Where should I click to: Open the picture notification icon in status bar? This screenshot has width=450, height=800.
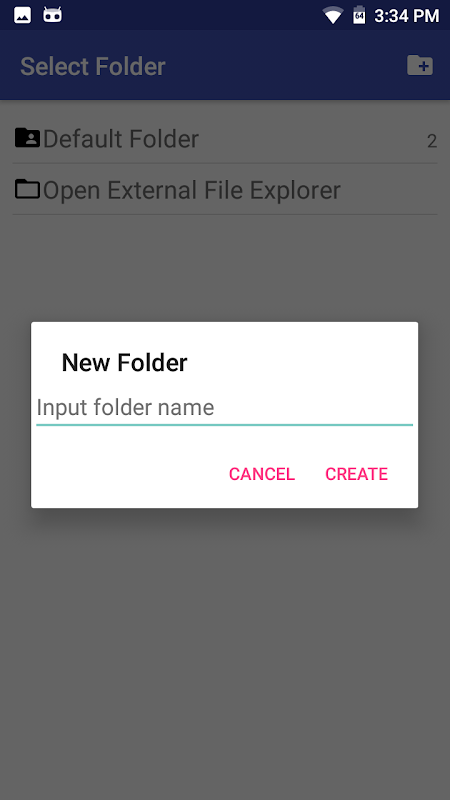(x=22, y=15)
